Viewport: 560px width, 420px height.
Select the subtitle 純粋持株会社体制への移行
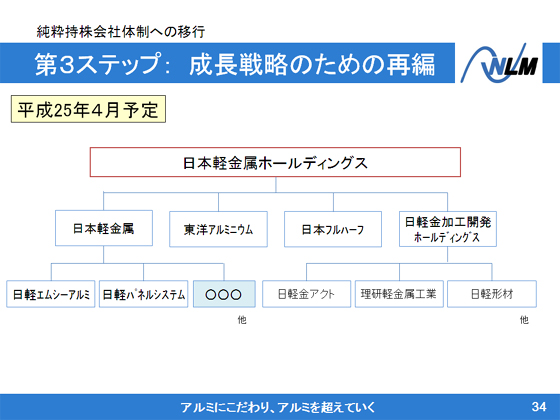(121, 32)
